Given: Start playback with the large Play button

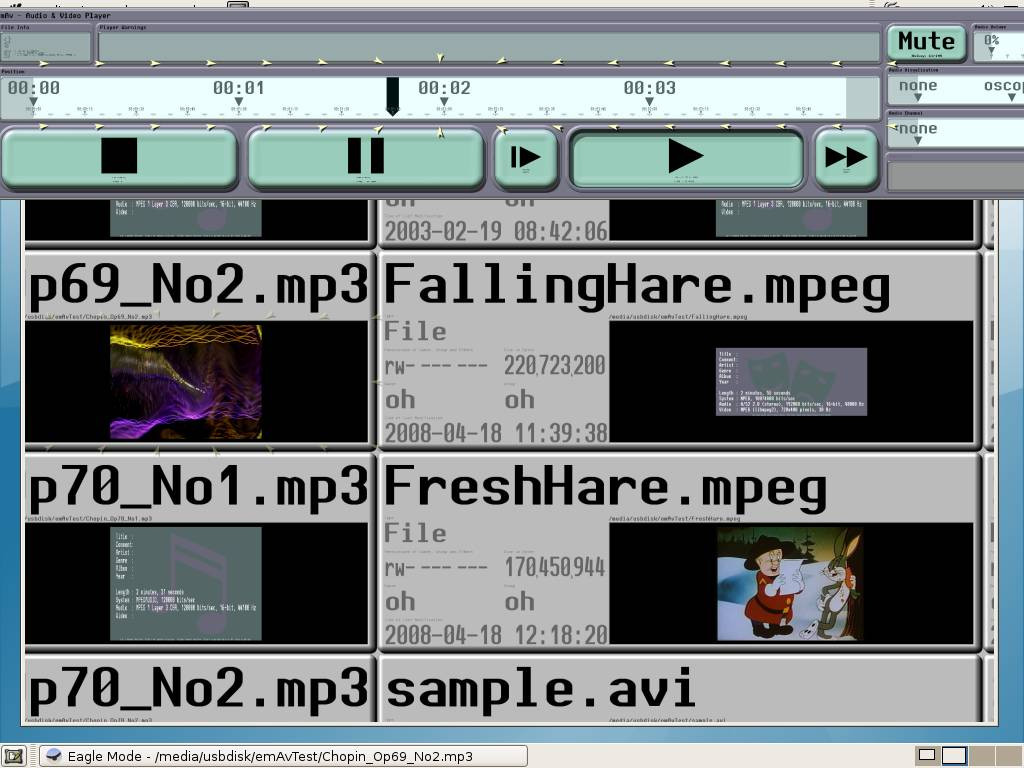Looking at the screenshot, I should coord(686,157).
